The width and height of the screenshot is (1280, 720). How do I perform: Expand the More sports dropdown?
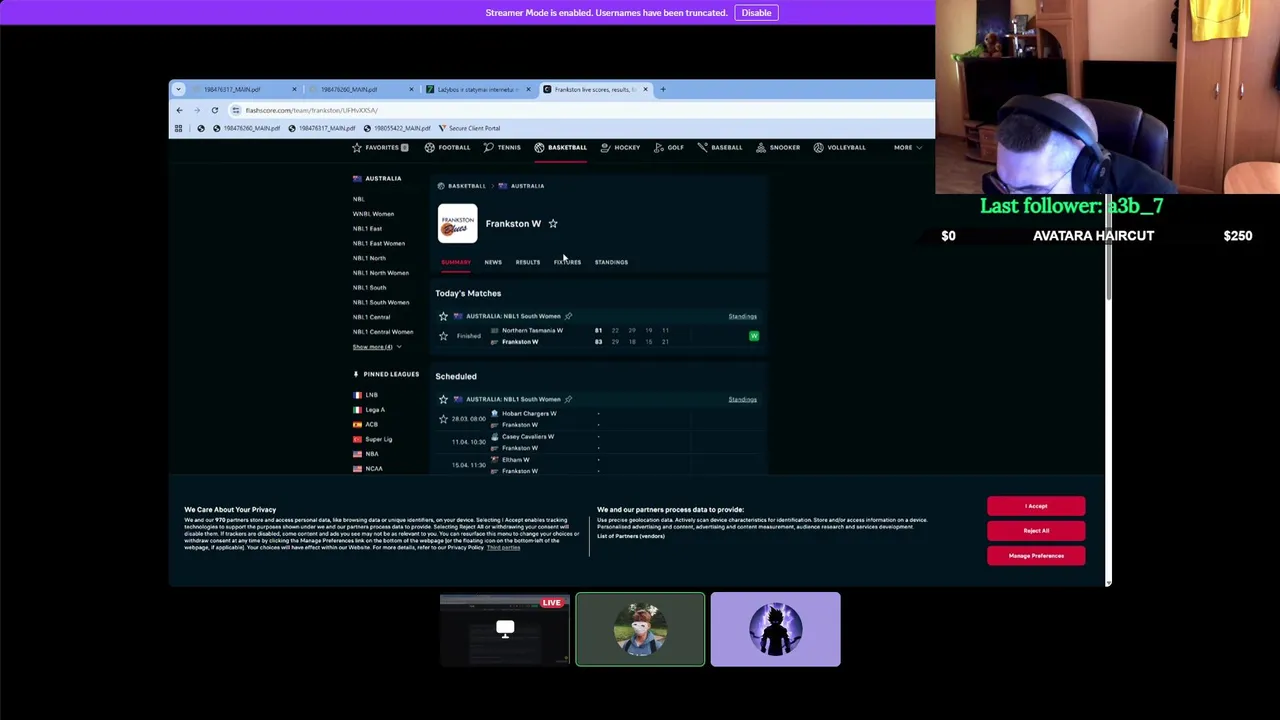tap(908, 147)
